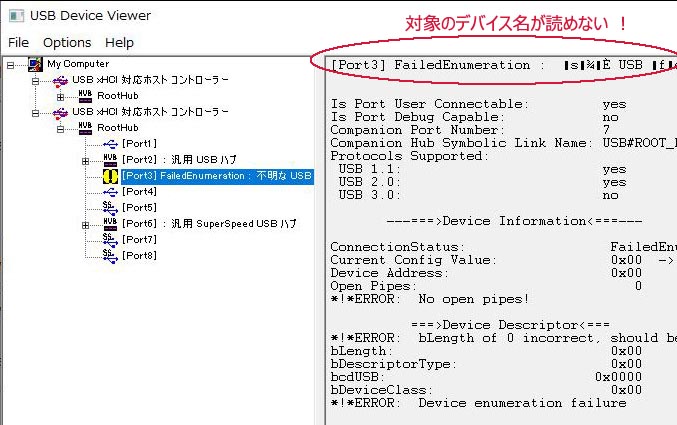Expand Port6 SuperSpeed USB hub node
Image resolution: width=677 pixels, height=425 pixels.
pyautogui.click(x=86, y=223)
